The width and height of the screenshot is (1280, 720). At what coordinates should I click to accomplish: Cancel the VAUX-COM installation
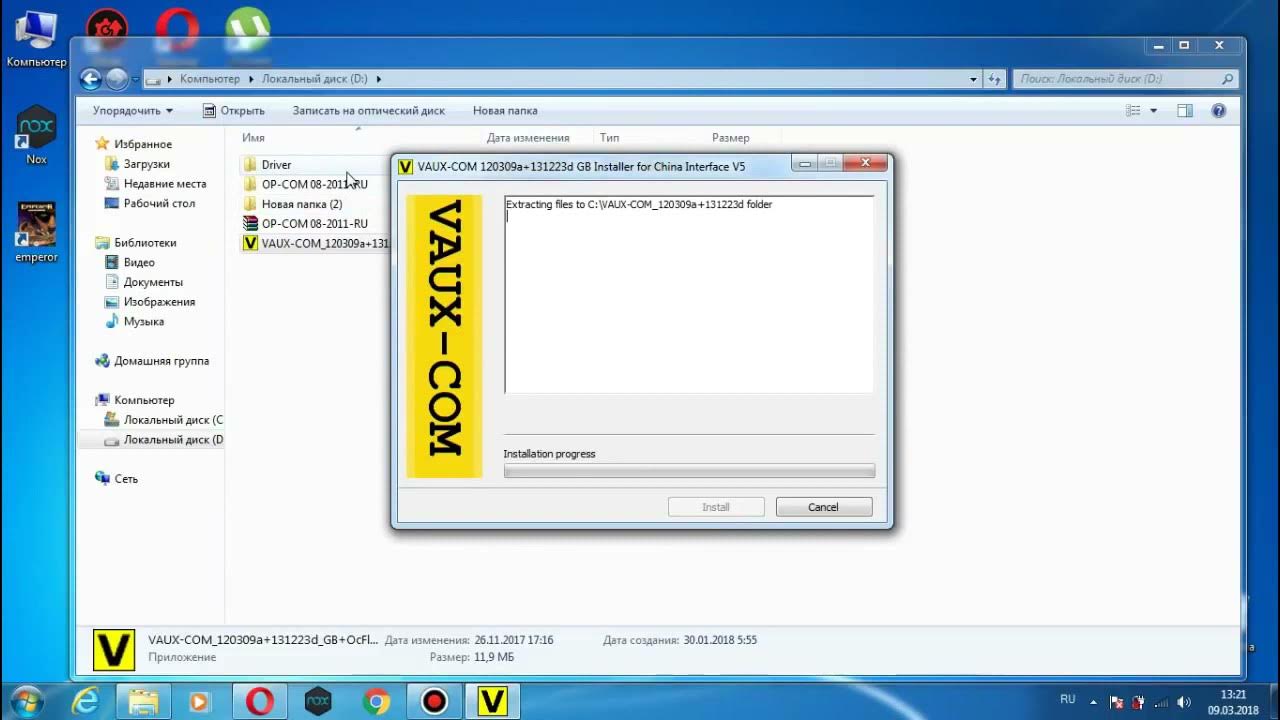824,507
